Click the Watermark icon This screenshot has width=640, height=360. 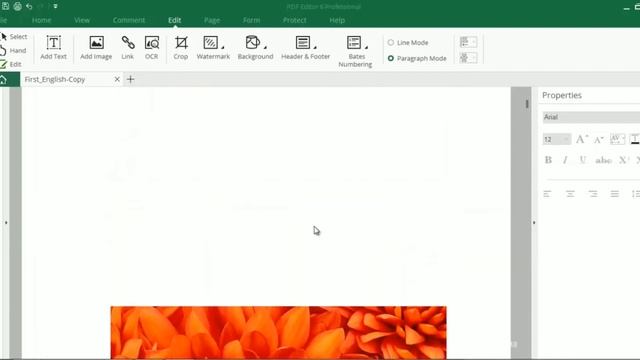tap(211, 42)
